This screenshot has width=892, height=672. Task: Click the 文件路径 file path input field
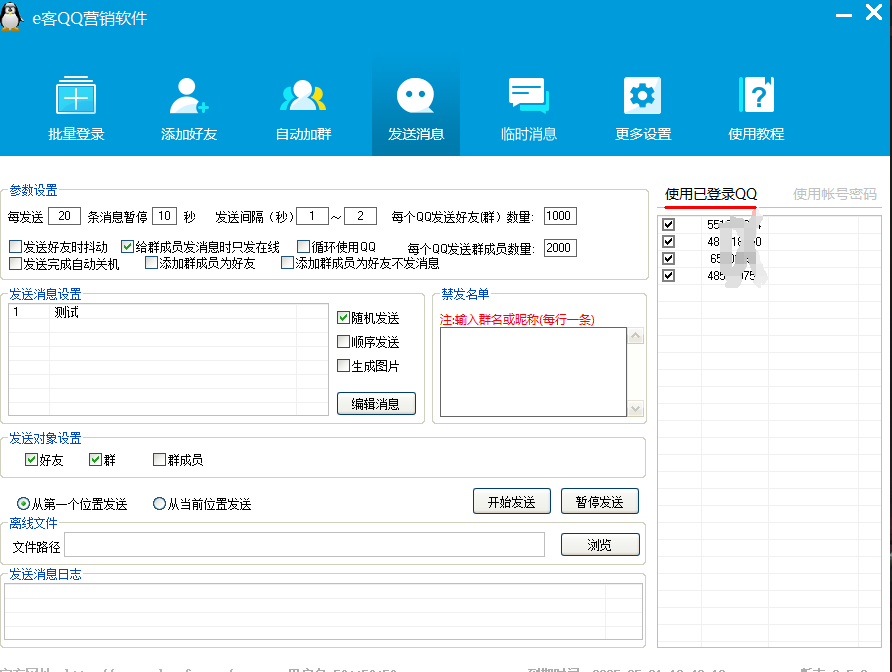pyautogui.click(x=304, y=545)
